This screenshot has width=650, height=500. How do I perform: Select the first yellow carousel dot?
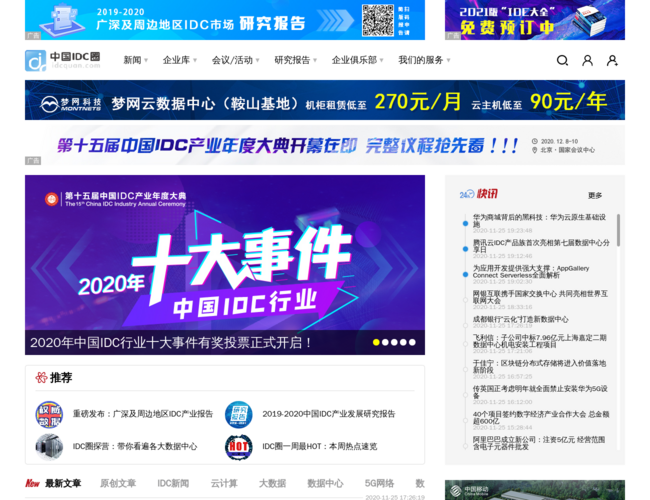[x=376, y=342]
